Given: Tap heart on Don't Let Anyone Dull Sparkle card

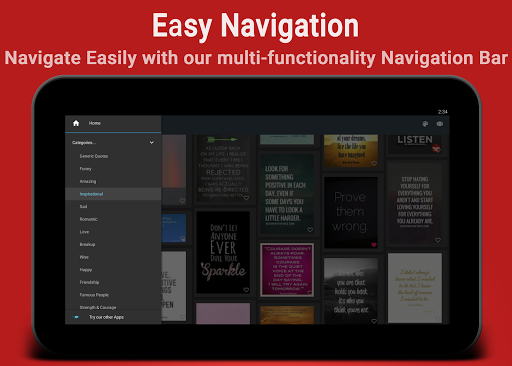Looking at the screenshot, I should pos(246,290).
